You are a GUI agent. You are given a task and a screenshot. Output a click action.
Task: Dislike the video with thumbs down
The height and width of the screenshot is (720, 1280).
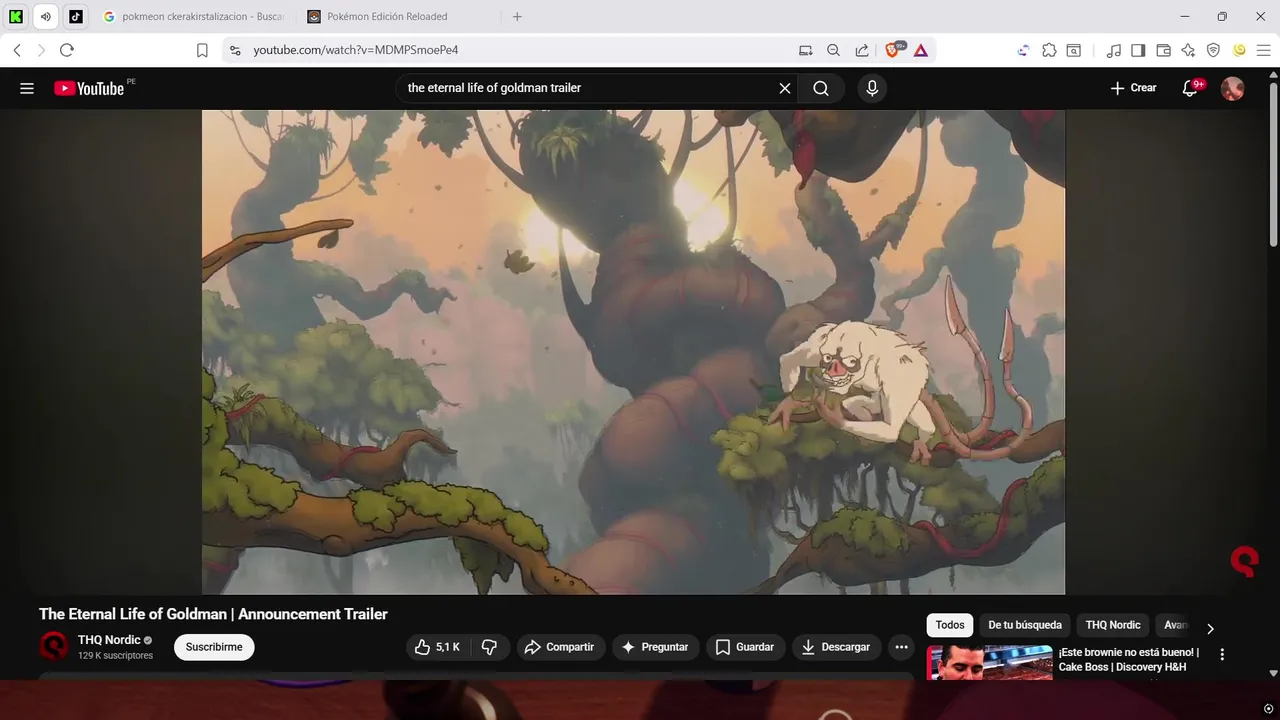(489, 647)
